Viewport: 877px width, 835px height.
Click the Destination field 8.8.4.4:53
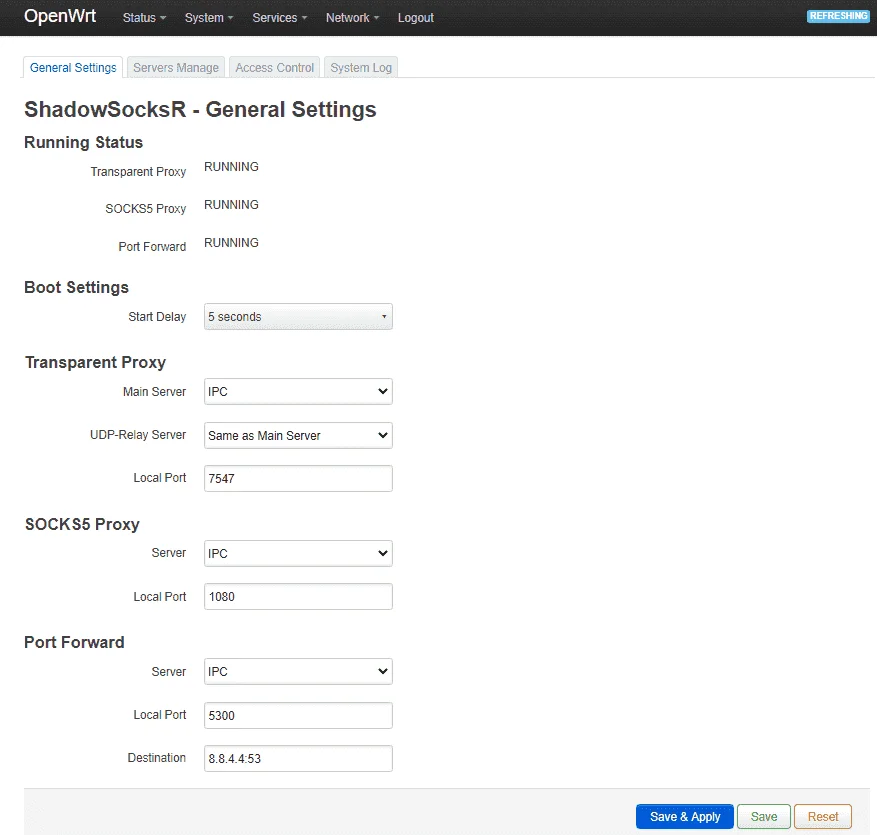[298, 758]
